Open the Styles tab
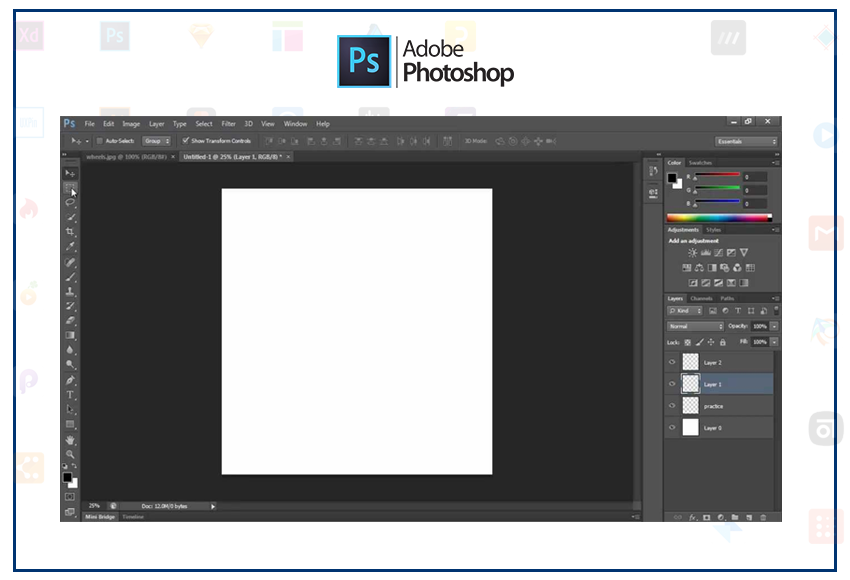This screenshot has height=580, width=850. click(713, 230)
